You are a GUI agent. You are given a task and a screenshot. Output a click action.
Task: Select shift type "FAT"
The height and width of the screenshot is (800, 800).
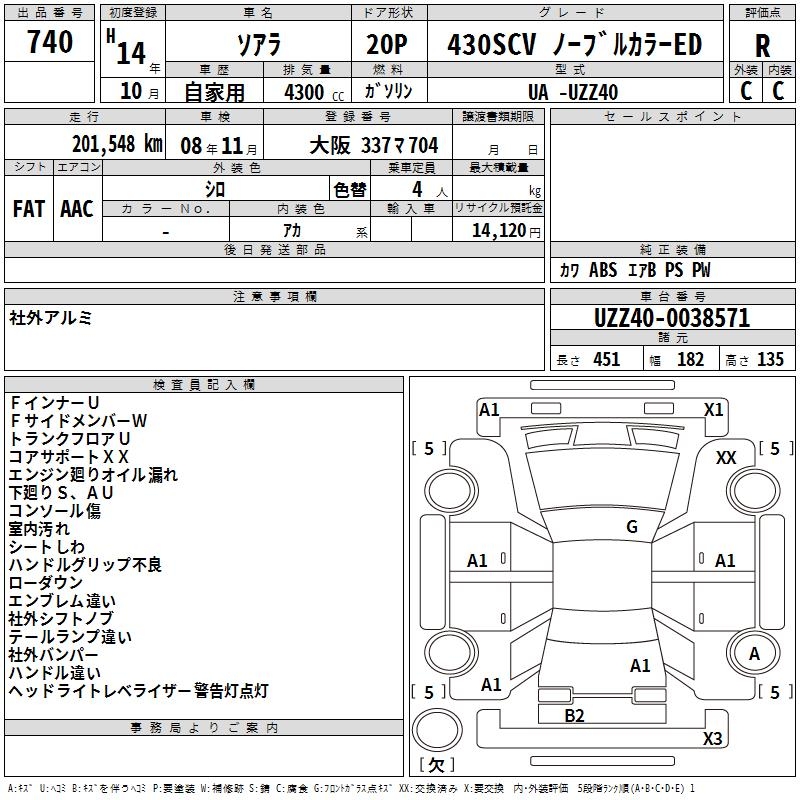29,209
